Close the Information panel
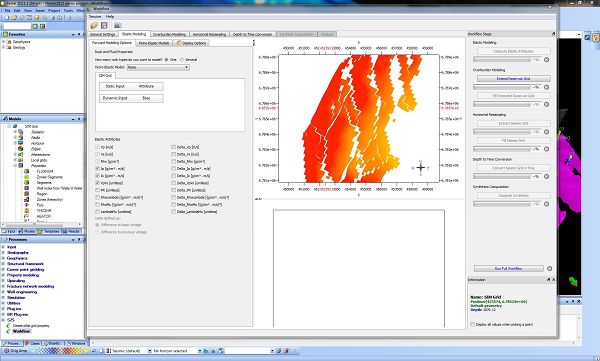This screenshot has width=600, height=361. coord(553,280)
